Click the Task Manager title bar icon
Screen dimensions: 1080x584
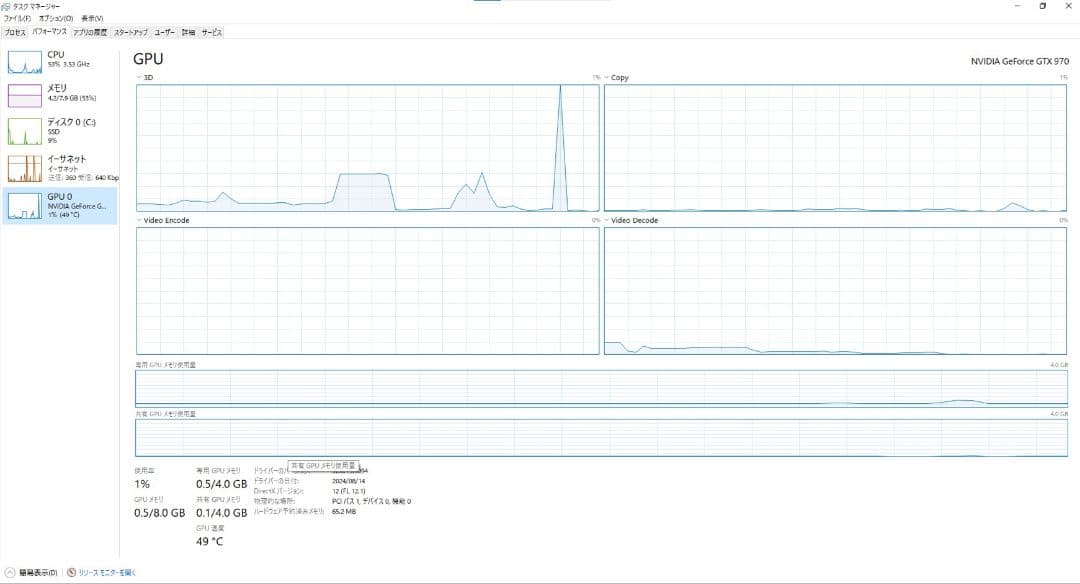click(x=6, y=6)
